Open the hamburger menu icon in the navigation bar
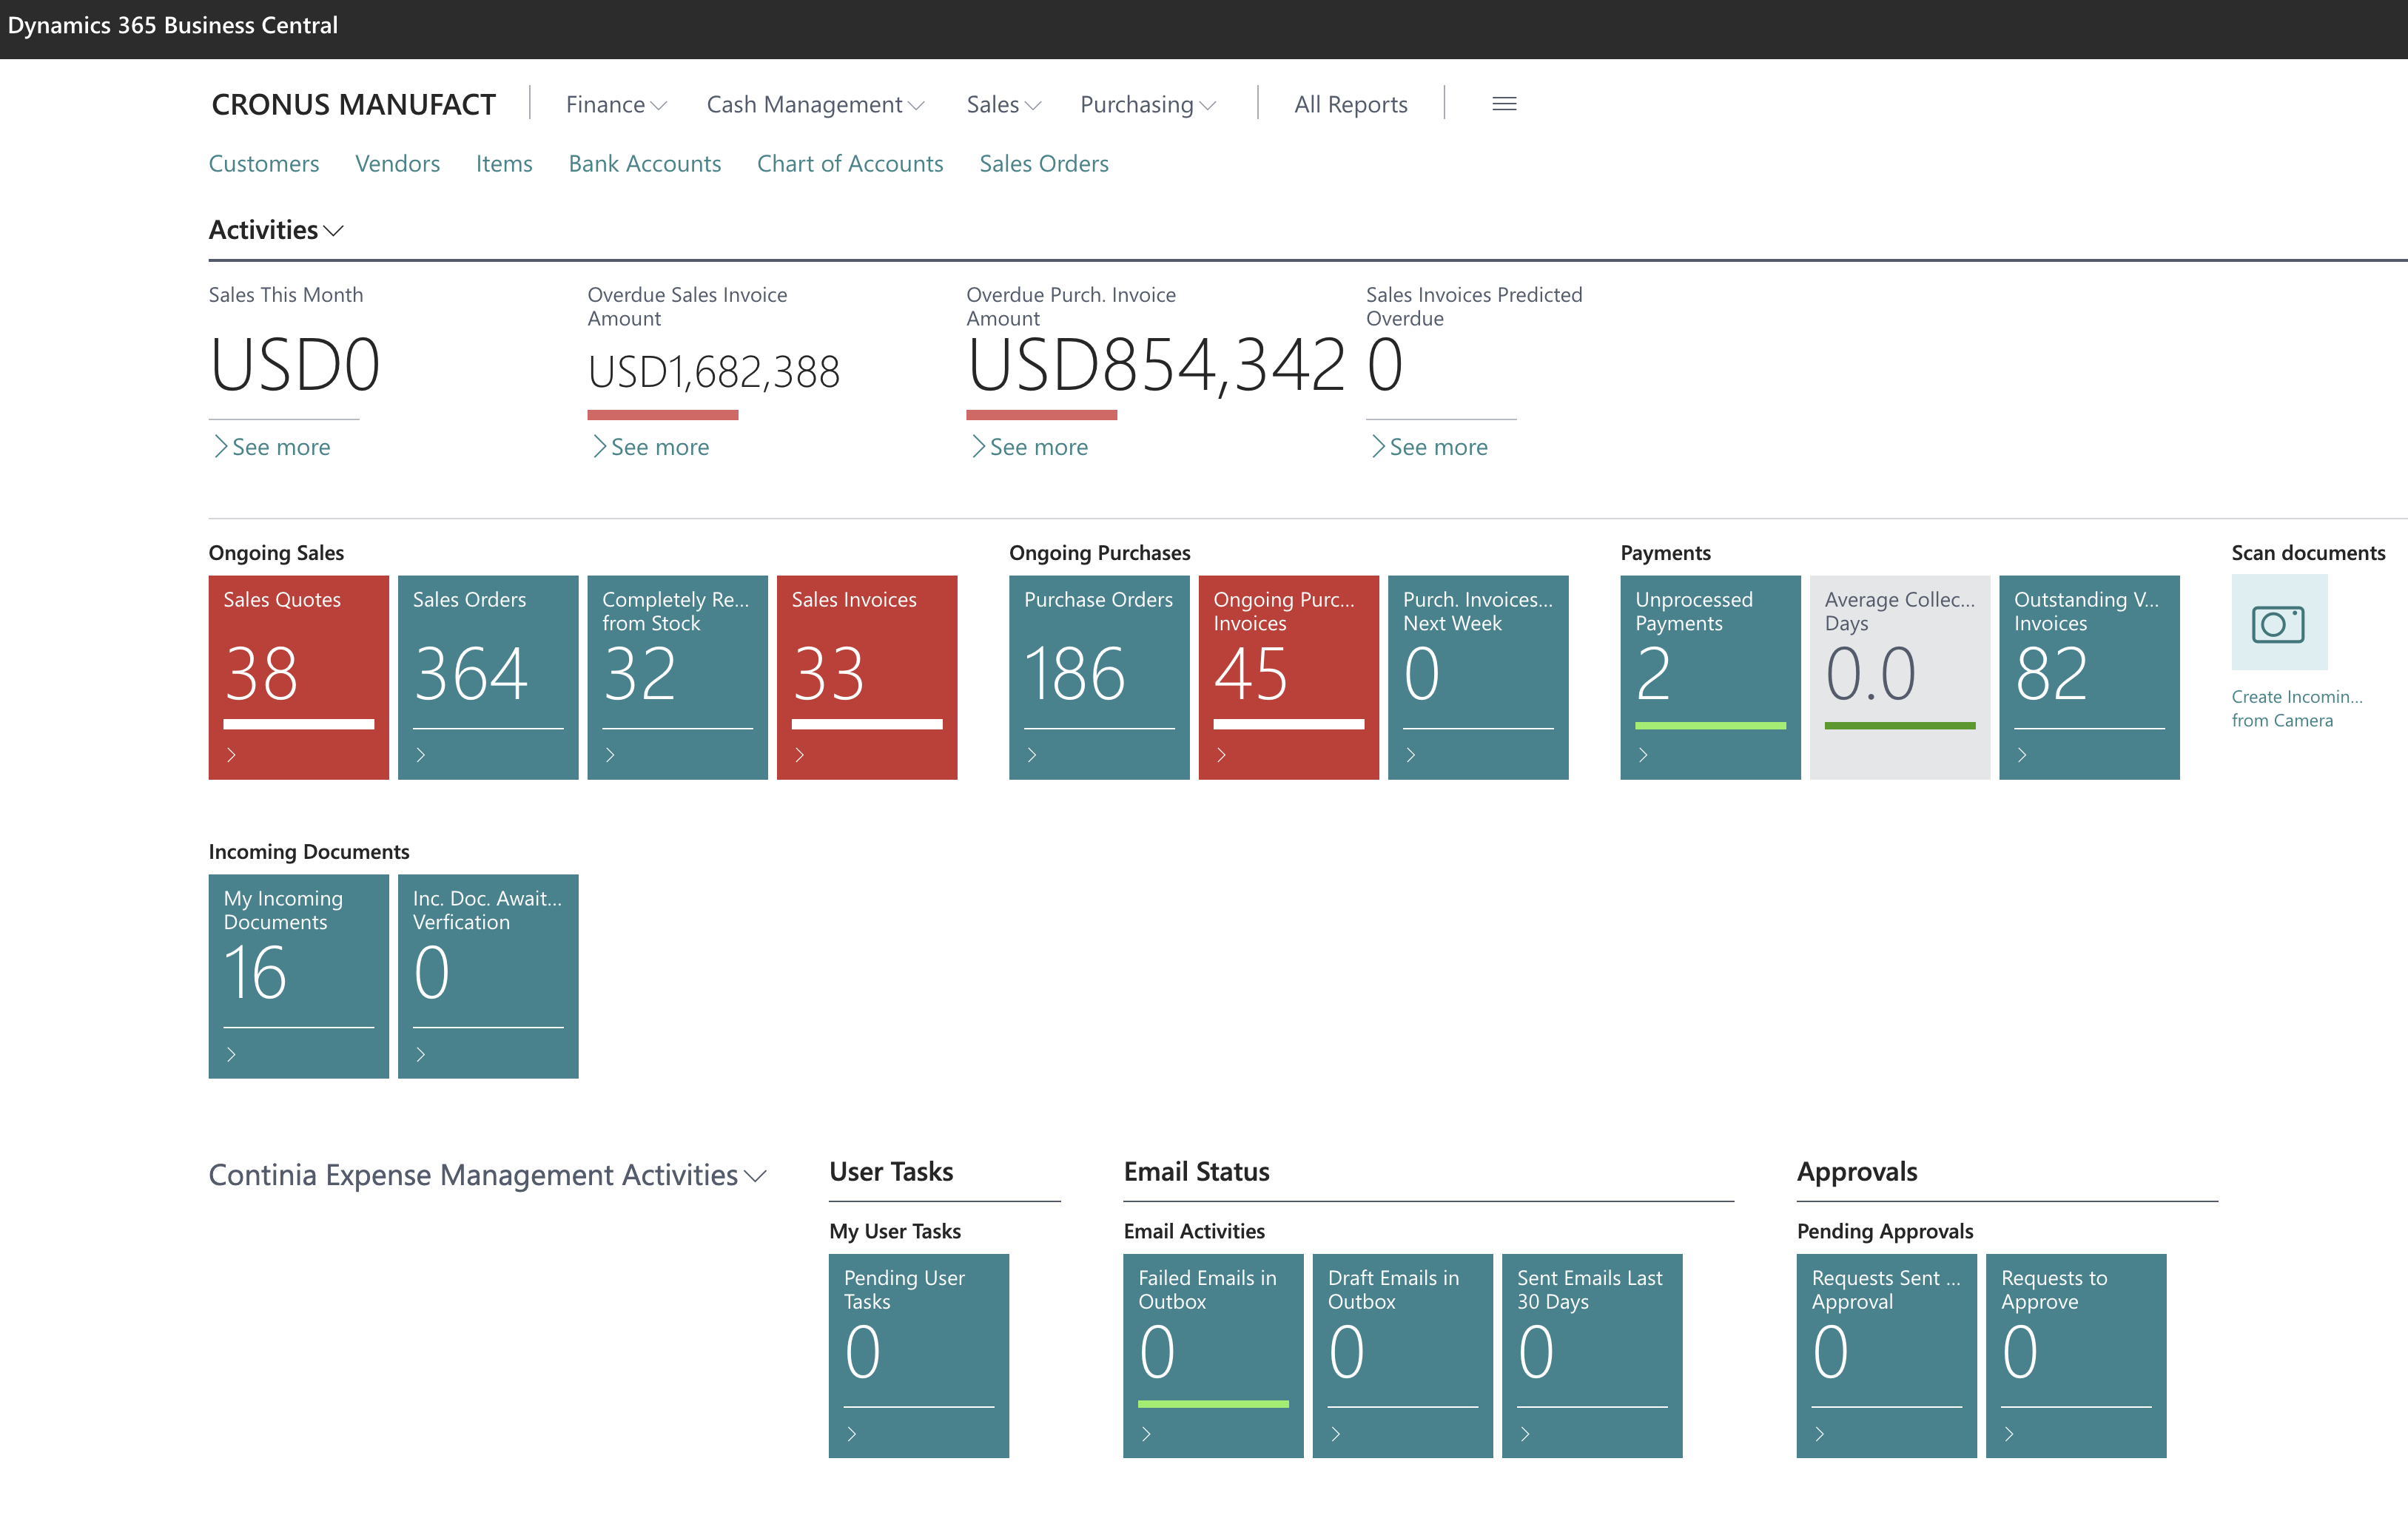This screenshot has width=2408, height=1521. 1503,104
